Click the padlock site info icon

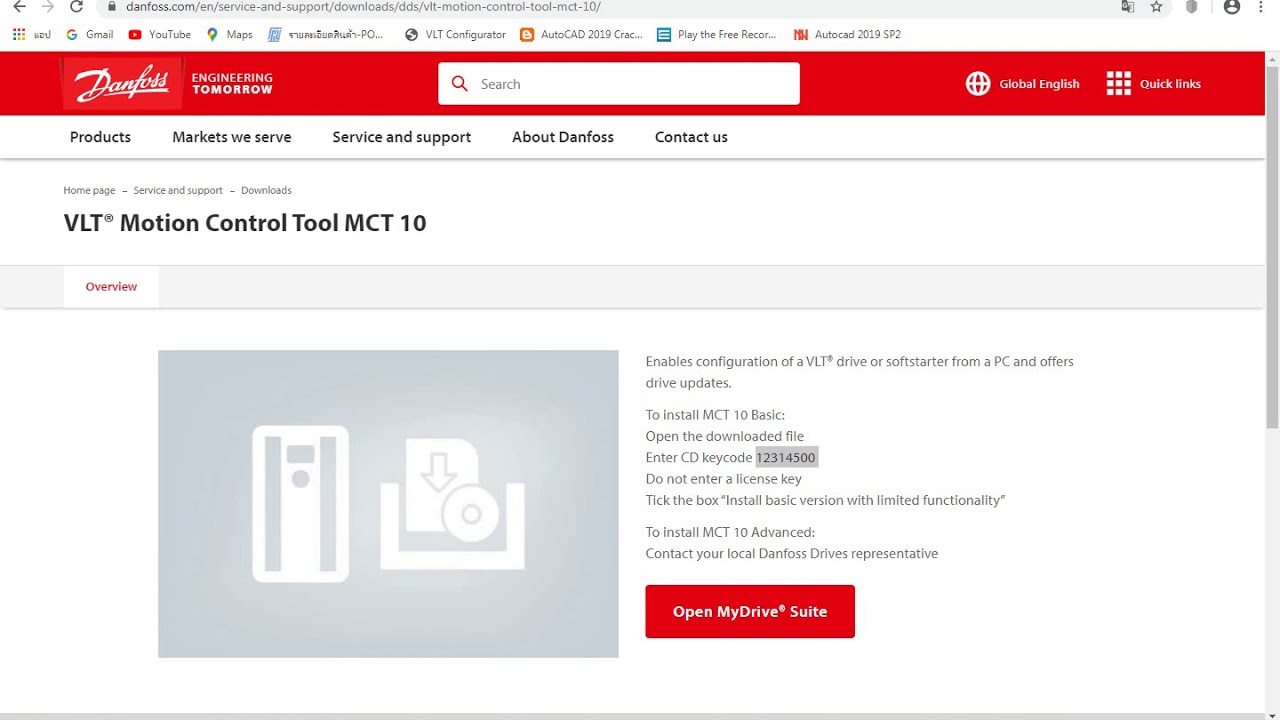[111, 6]
